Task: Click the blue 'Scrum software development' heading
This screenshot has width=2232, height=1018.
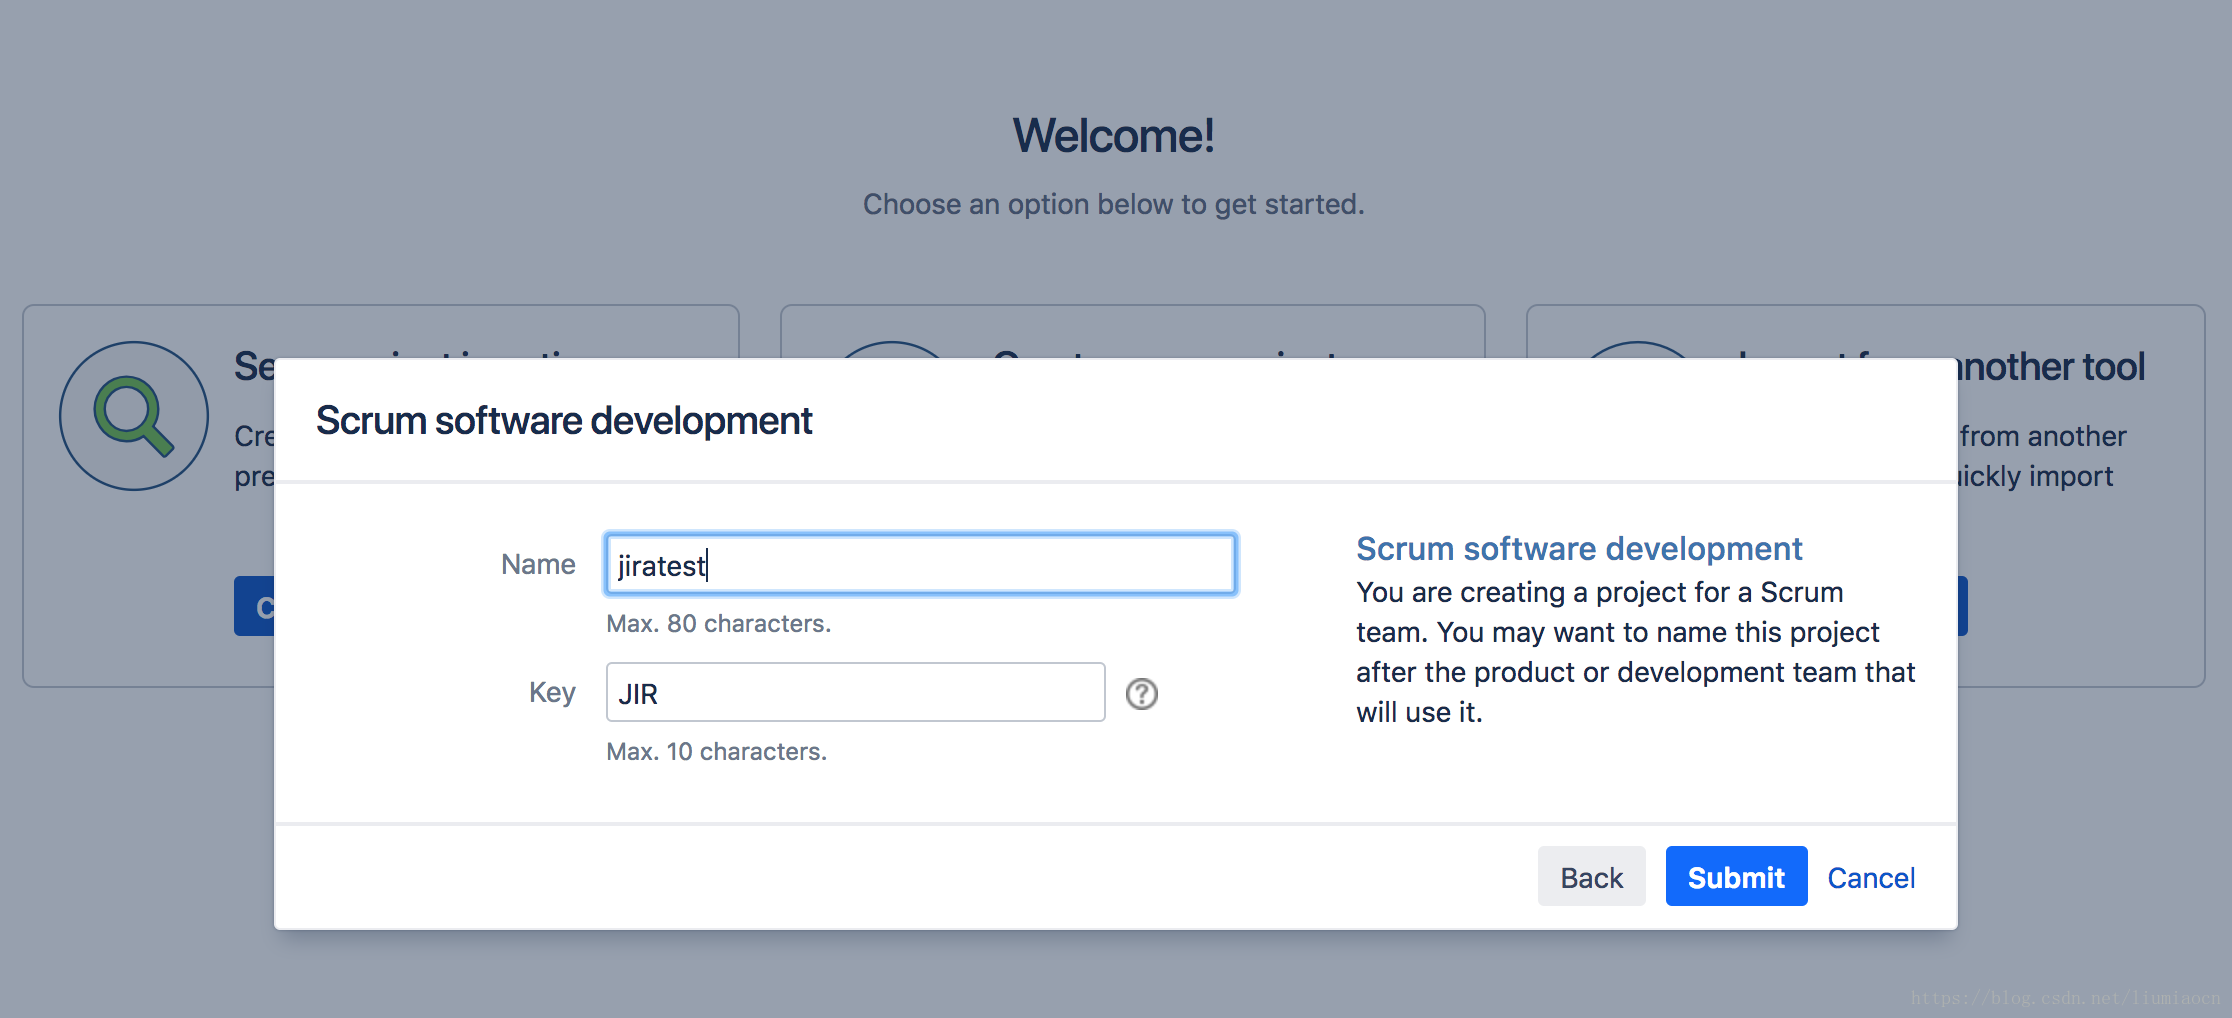Action: (1579, 548)
